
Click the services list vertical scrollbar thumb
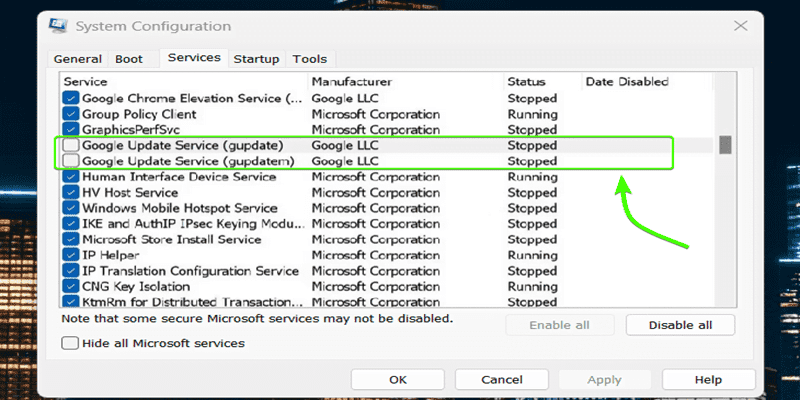725,144
